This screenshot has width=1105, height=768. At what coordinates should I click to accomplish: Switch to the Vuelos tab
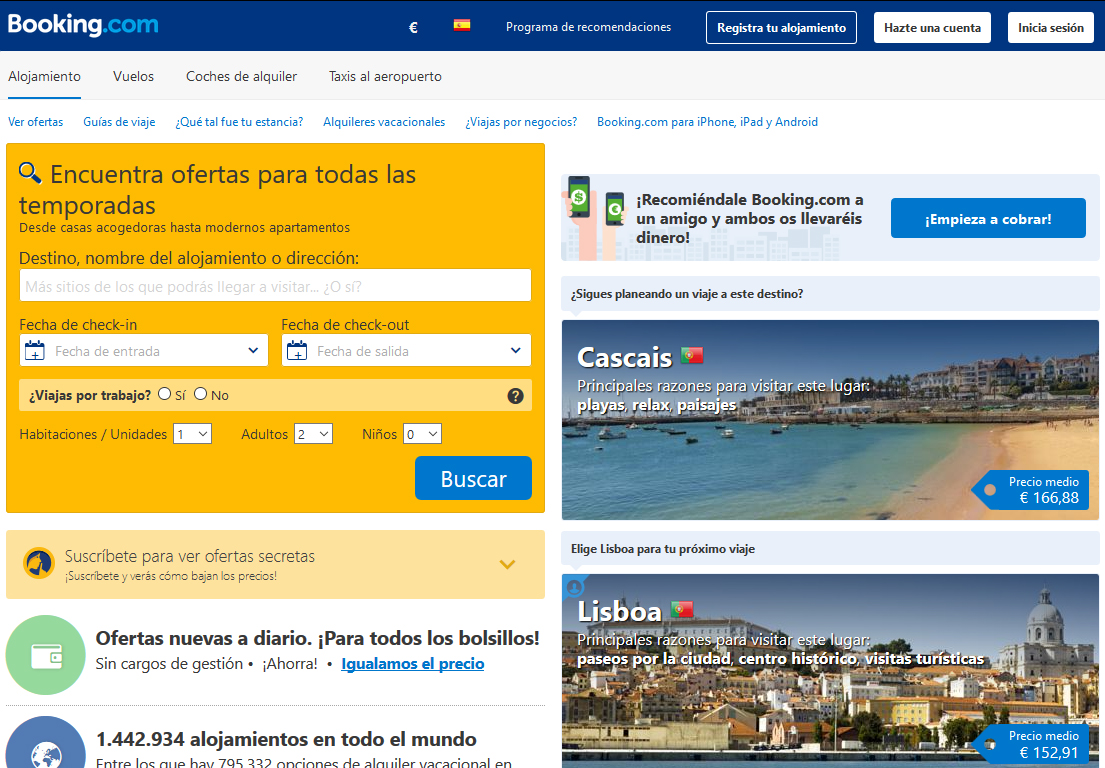click(133, 76)
